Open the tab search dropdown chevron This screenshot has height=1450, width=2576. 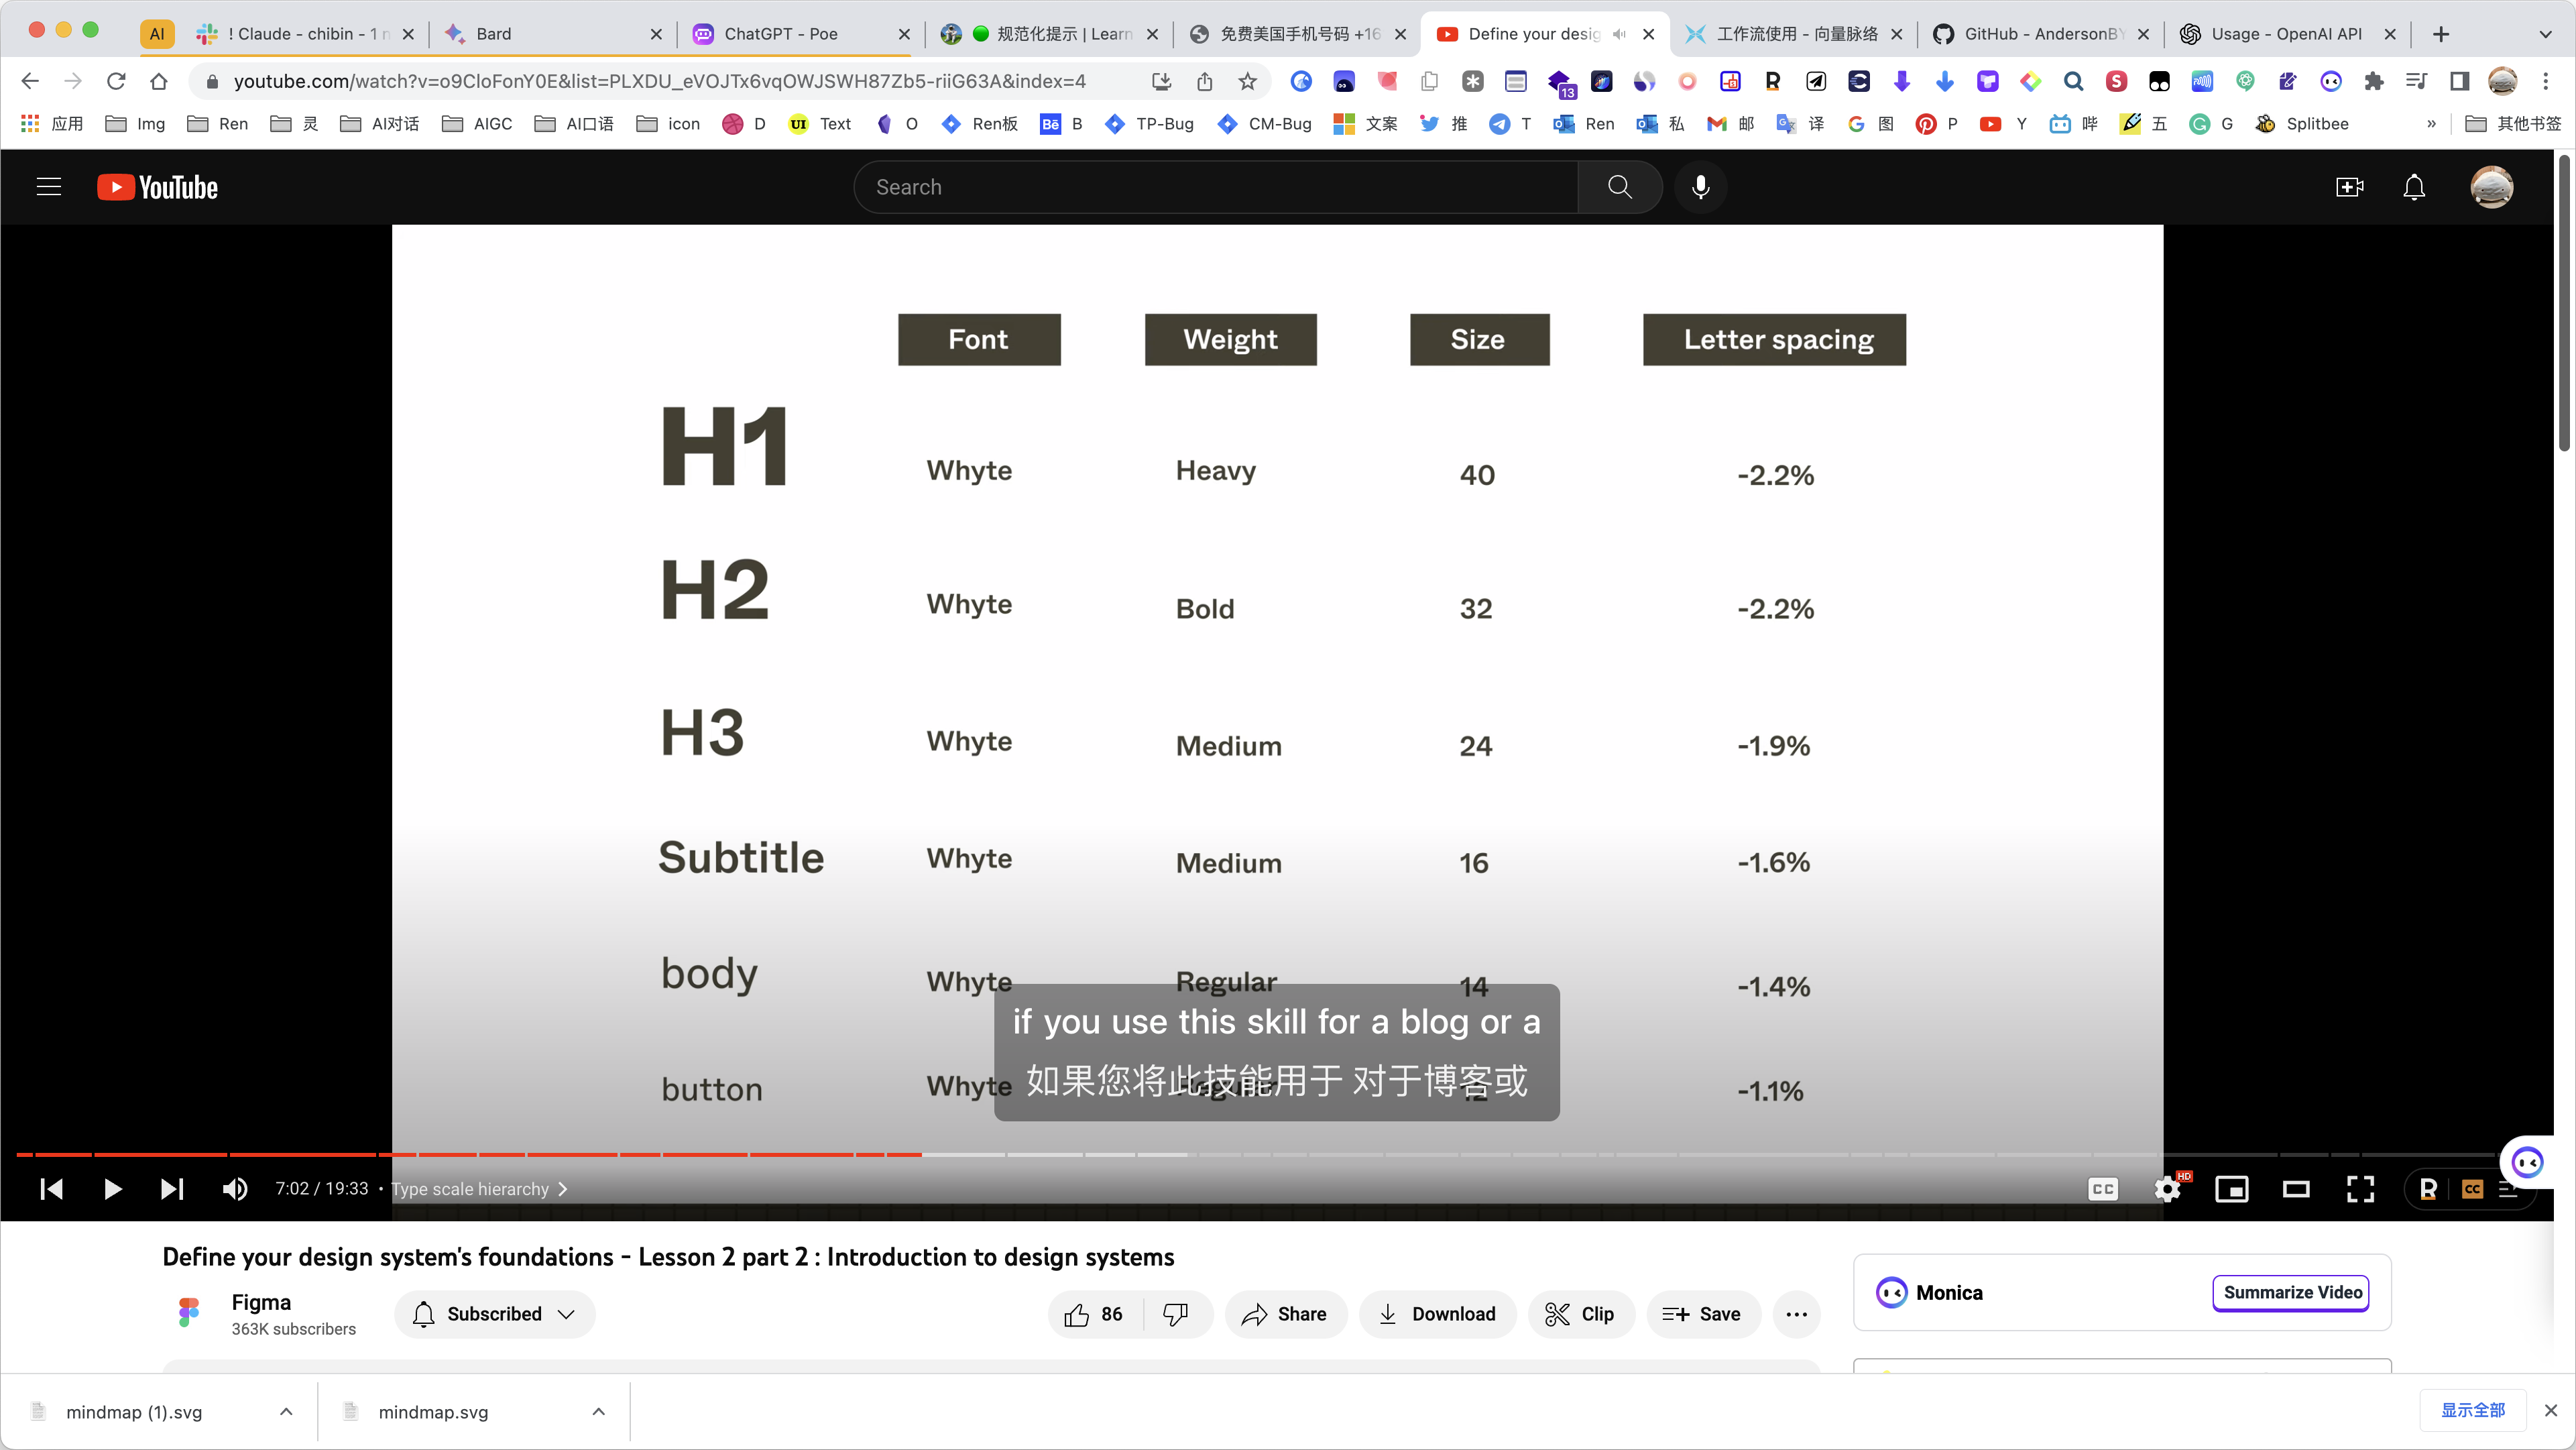[x=2545, y=34]
